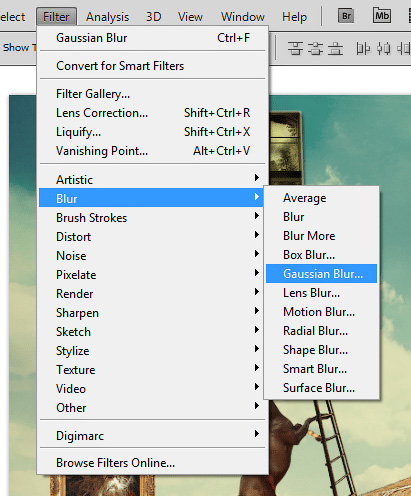The image size is (411, 496).
Task: Click the align left edges icon
Action: tap(363, 49)
